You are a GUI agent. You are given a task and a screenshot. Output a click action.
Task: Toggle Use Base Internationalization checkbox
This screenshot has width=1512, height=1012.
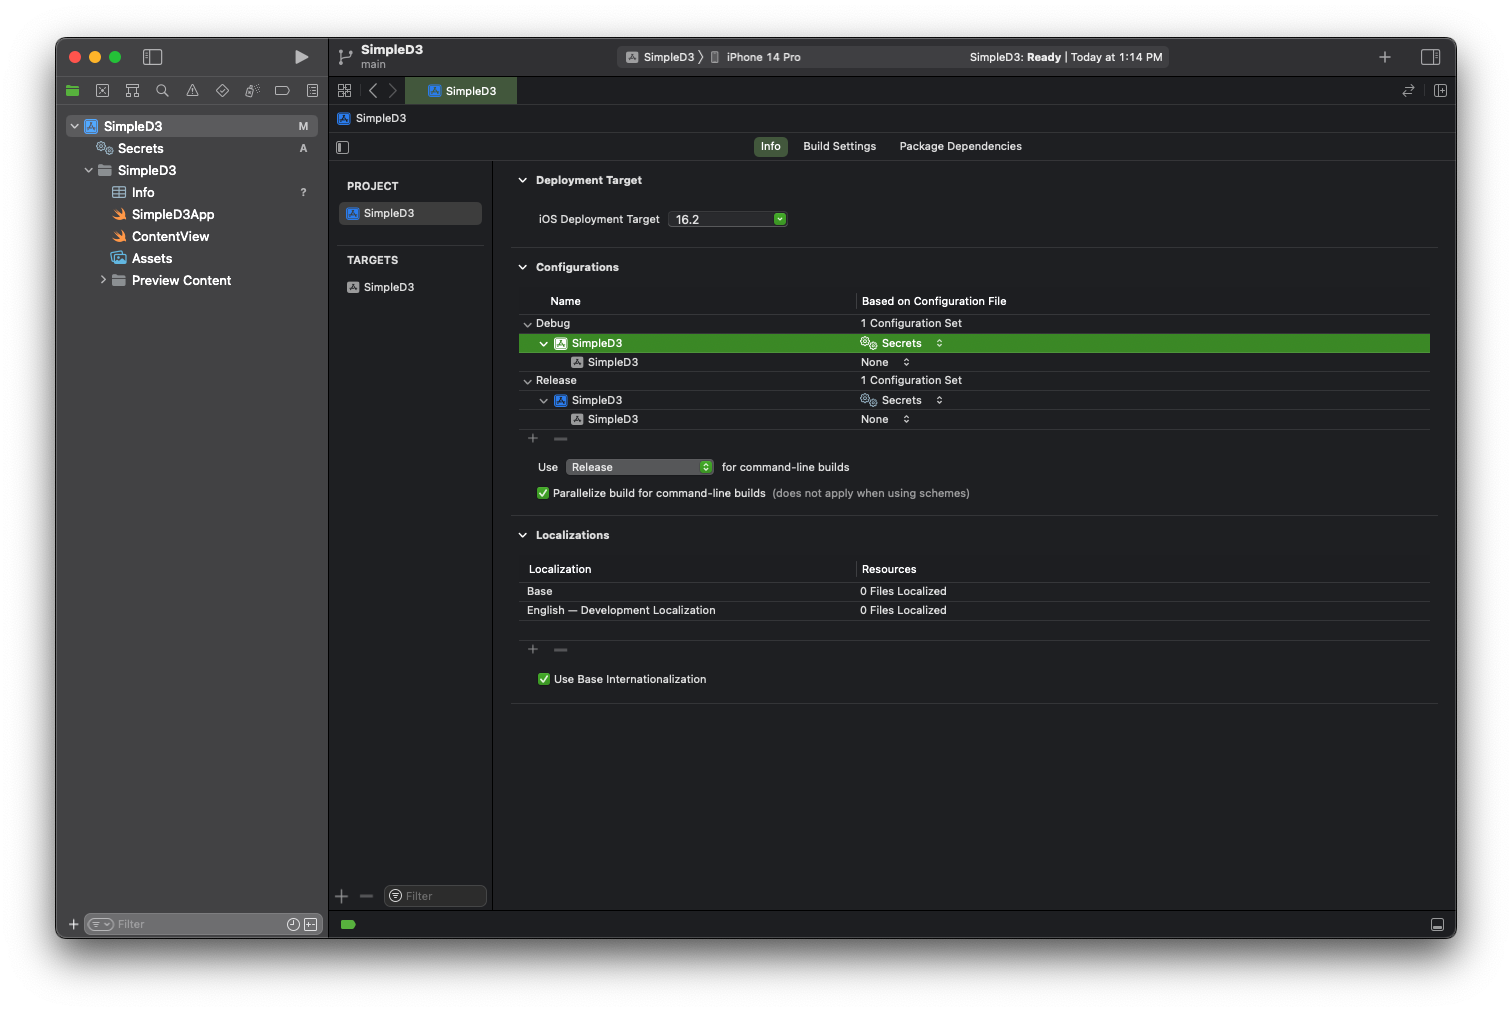[x=544, y=679]
